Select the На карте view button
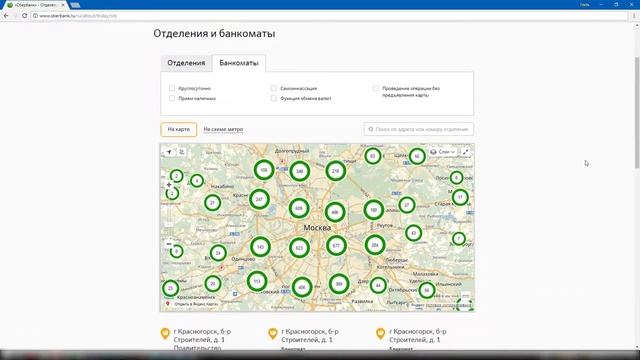This screenshot has height=360, width=640. coord(179,129)
